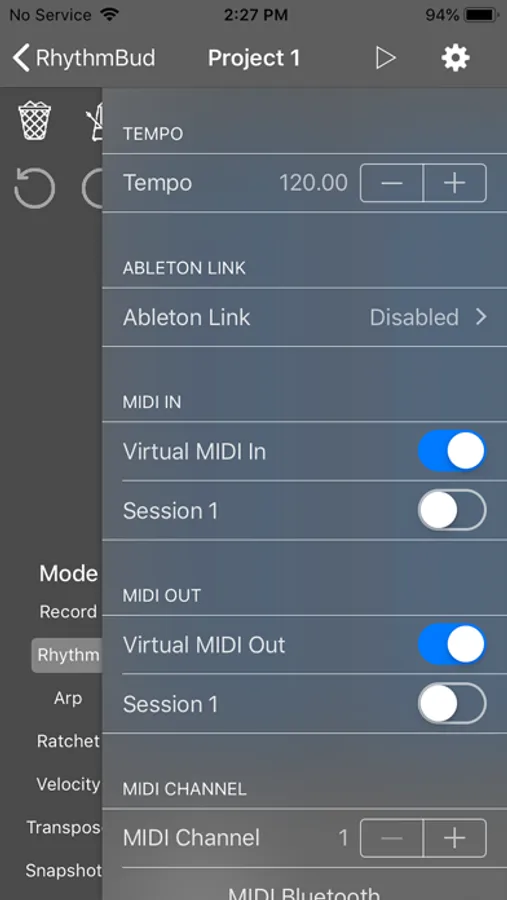Enable Session 1 under MIDI In
507x900 pixels.
point(452,510)
